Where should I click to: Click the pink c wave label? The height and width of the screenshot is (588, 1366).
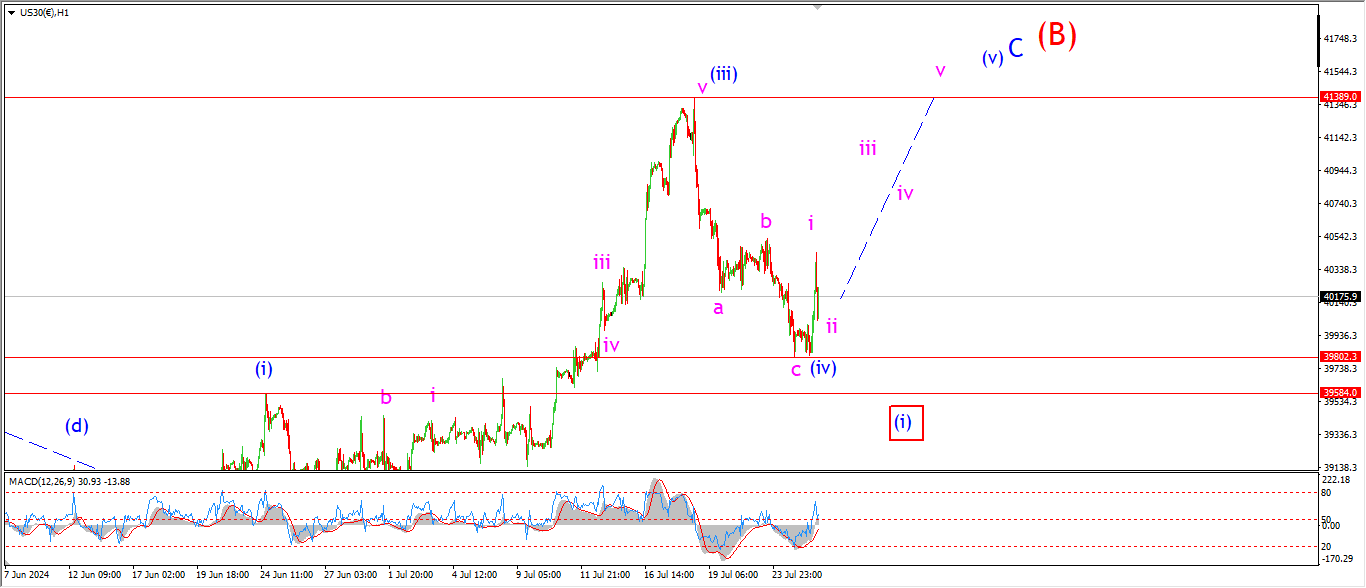point(796,370)
